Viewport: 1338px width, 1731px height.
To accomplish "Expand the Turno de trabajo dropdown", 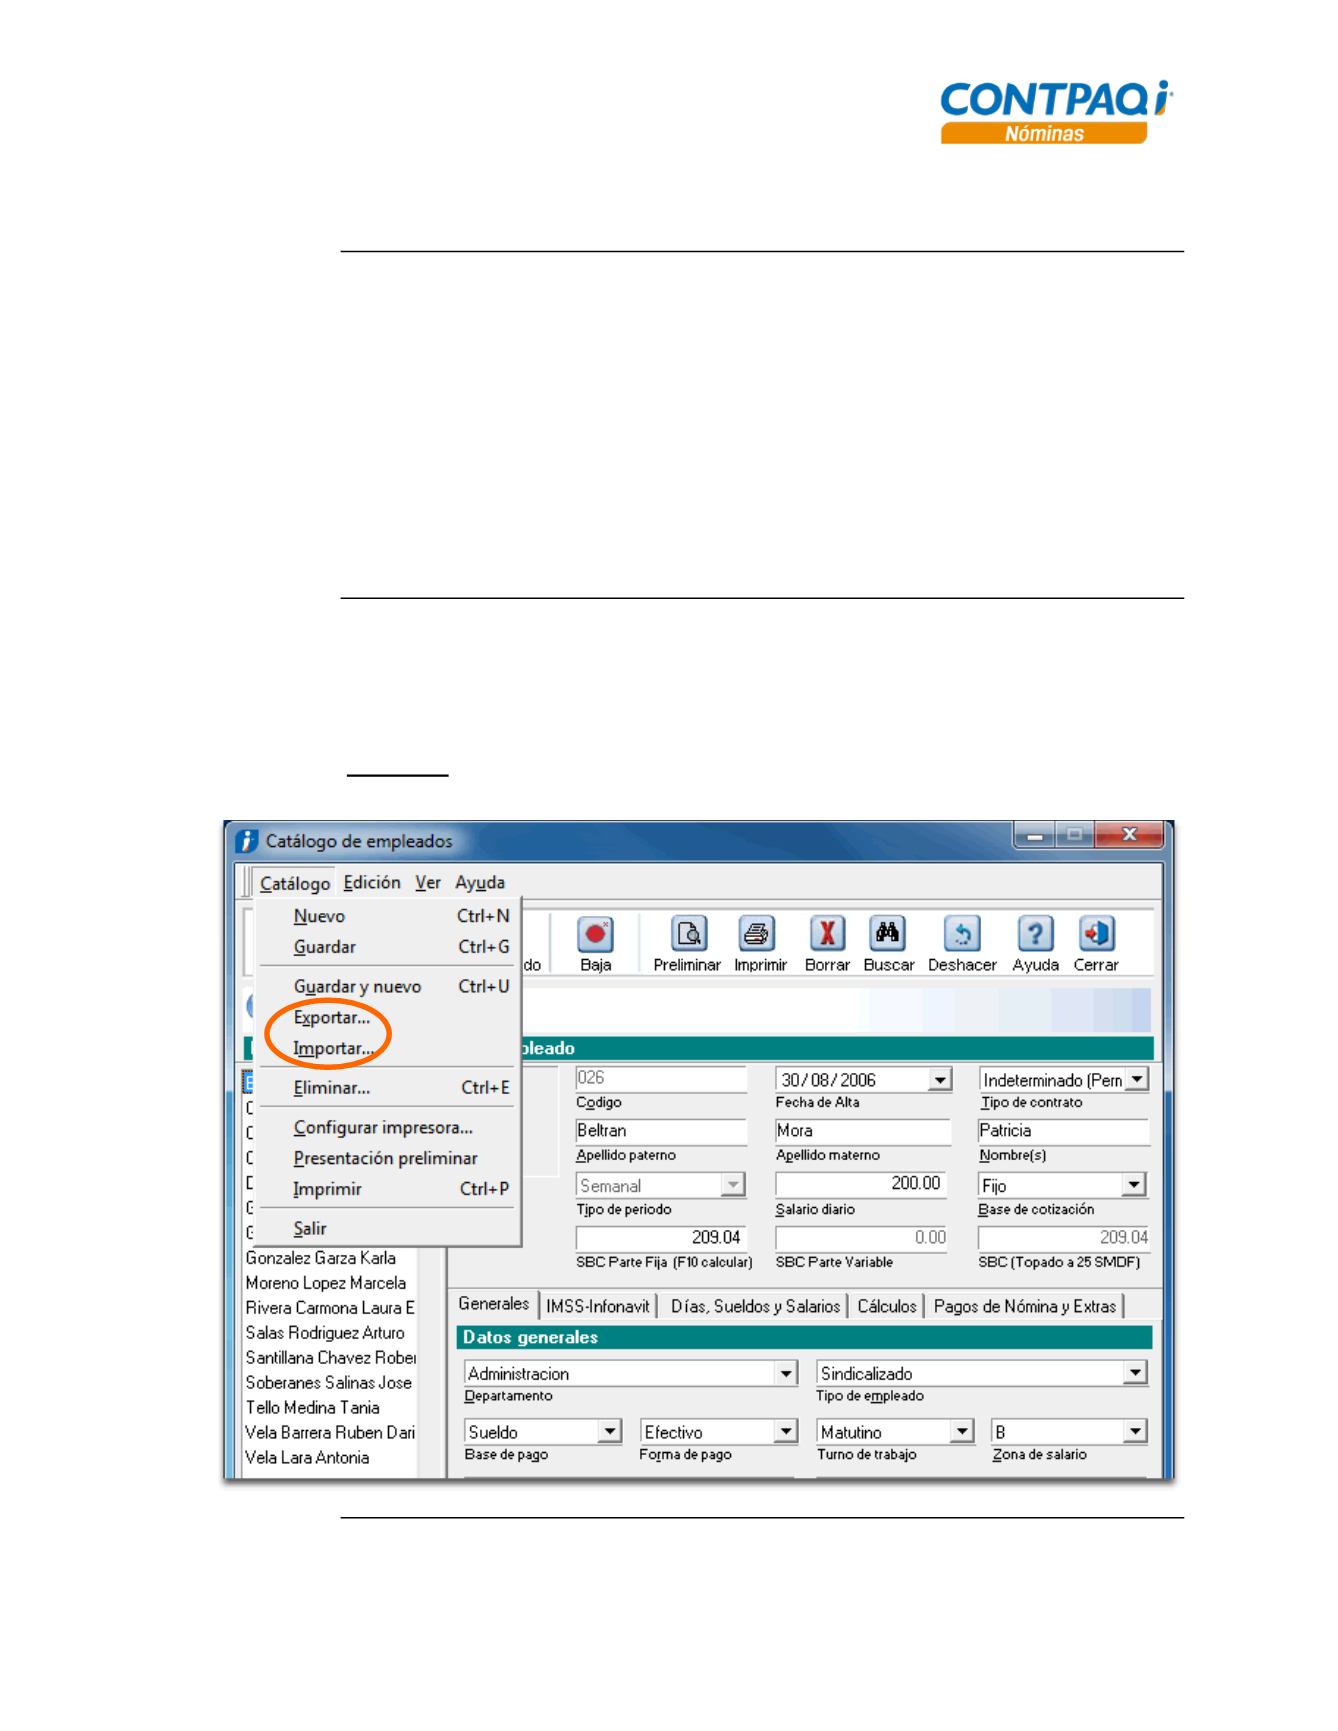I will point(962,1432).
